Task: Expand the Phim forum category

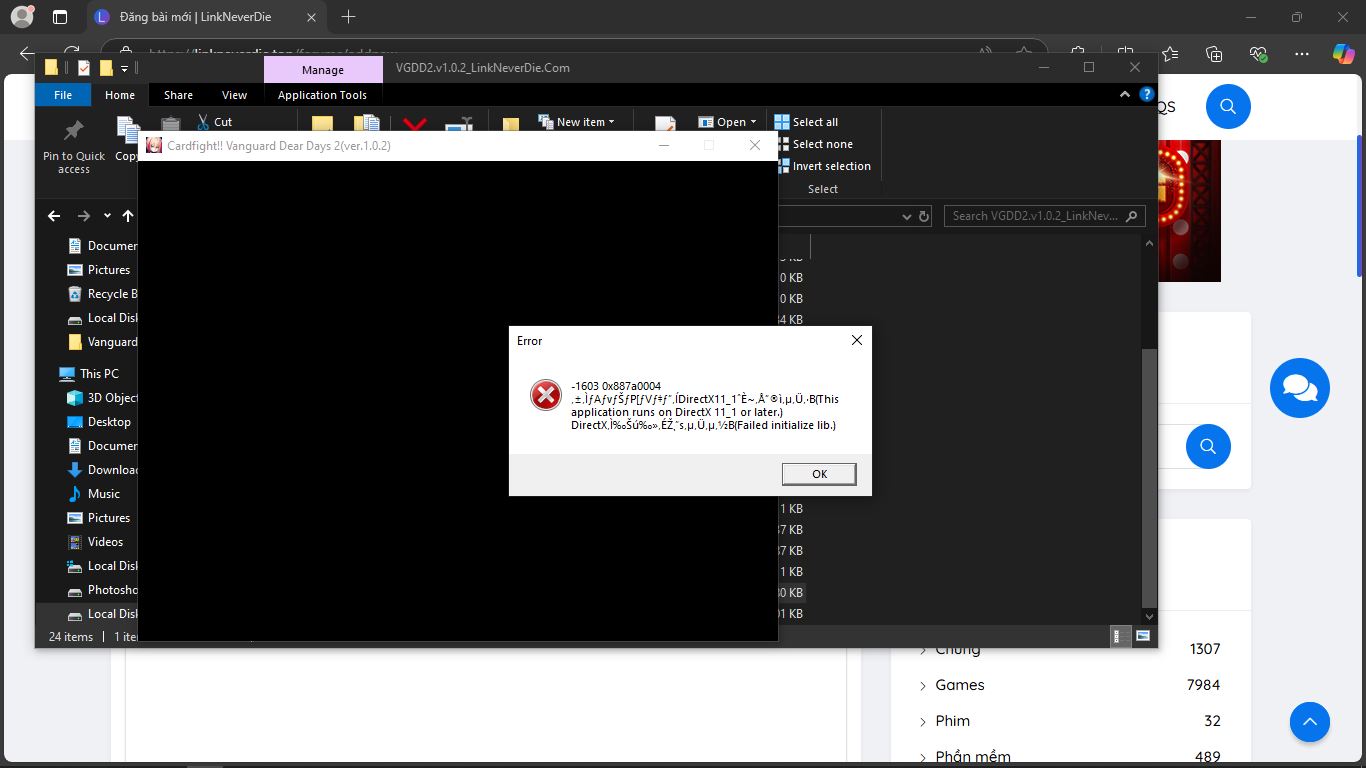Action: tap(923, 721)
